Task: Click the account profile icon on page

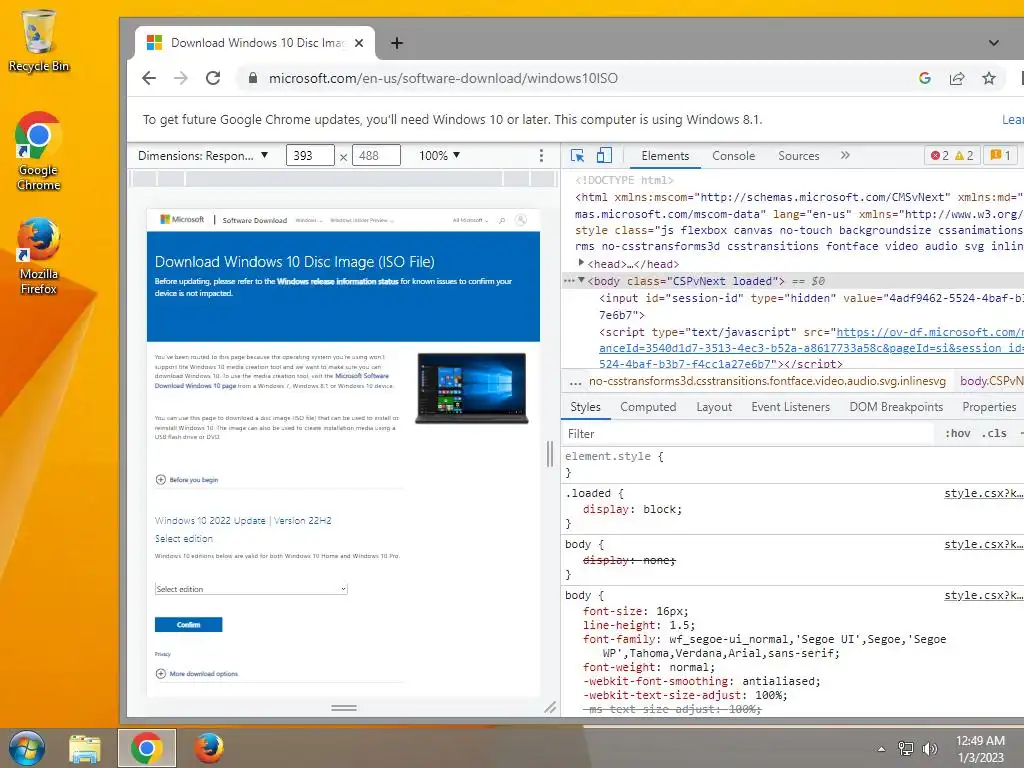Action: [x=520, y=220]
